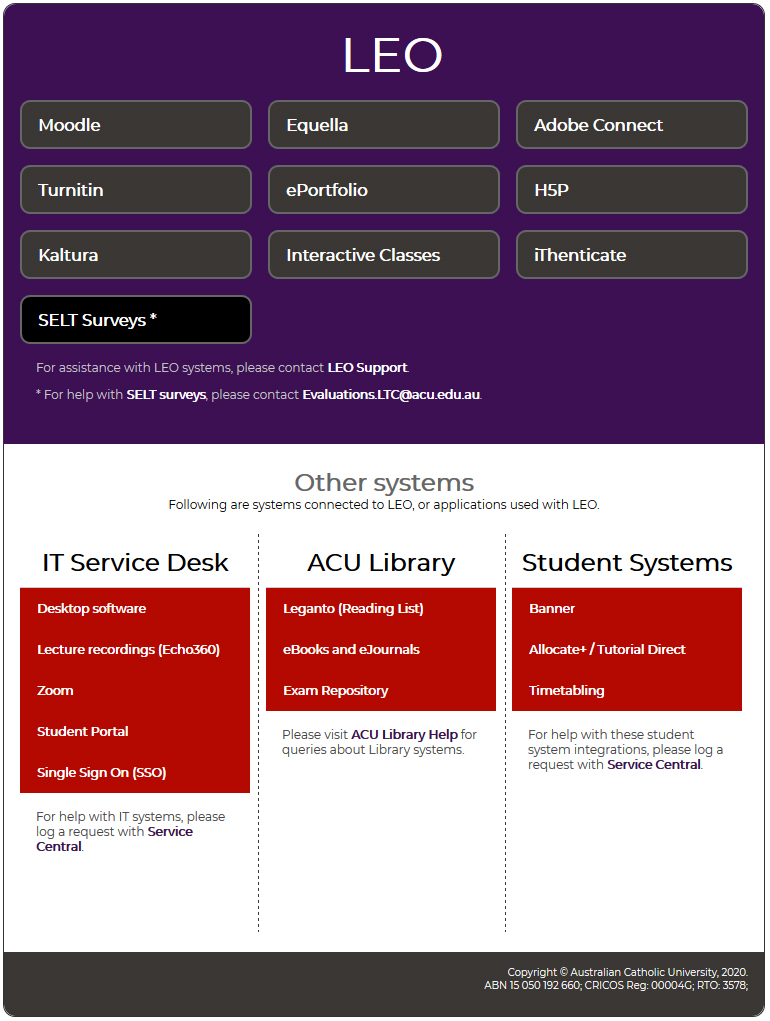Go to Kaltura

point(135,255)
